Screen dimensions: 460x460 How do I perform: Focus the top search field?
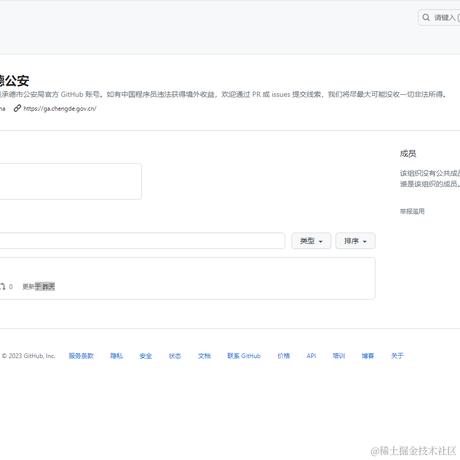click(x=439, y=17)
